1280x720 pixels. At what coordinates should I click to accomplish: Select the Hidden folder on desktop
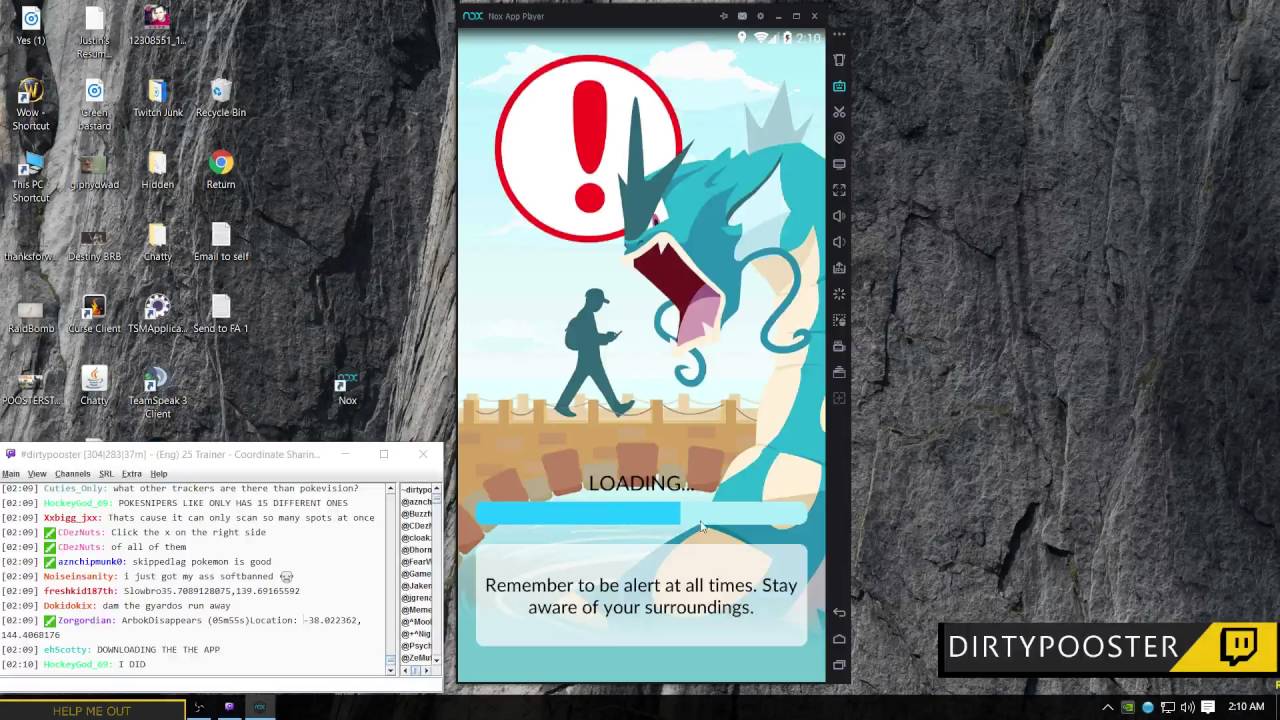(157, 170)
